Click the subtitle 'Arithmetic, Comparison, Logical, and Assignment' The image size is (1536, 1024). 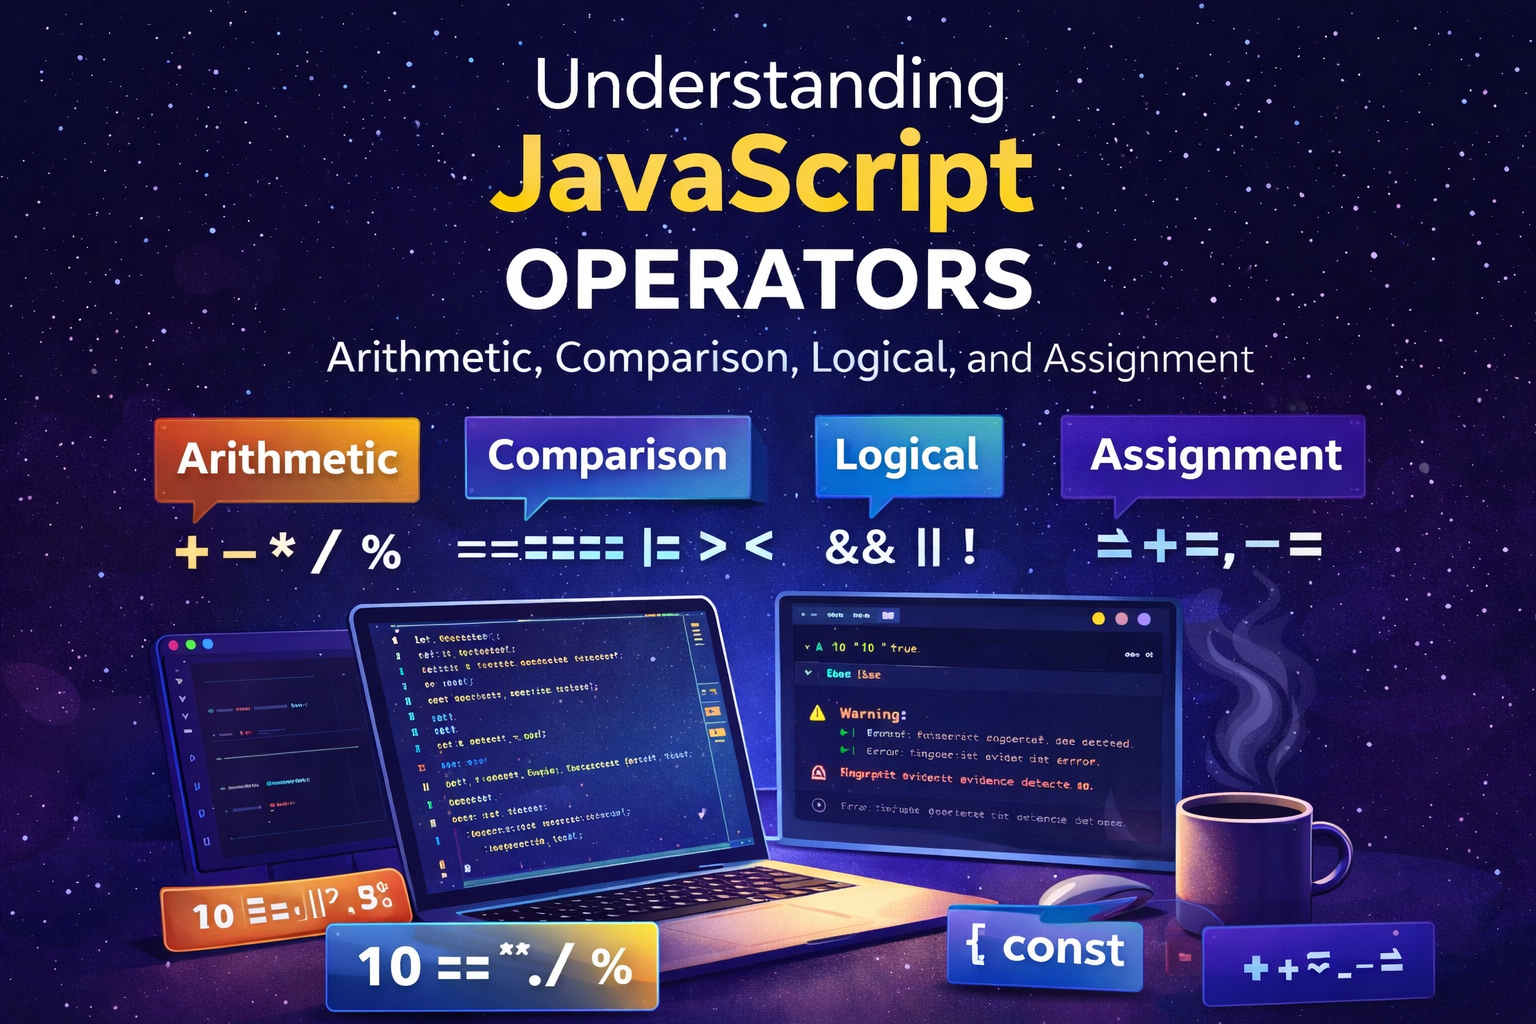point(790,358)
